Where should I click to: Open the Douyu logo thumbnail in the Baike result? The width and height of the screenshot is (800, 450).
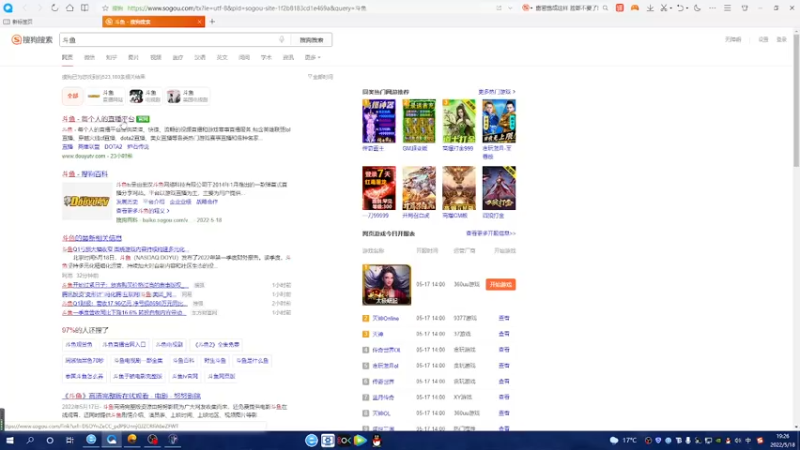point(87,202)
